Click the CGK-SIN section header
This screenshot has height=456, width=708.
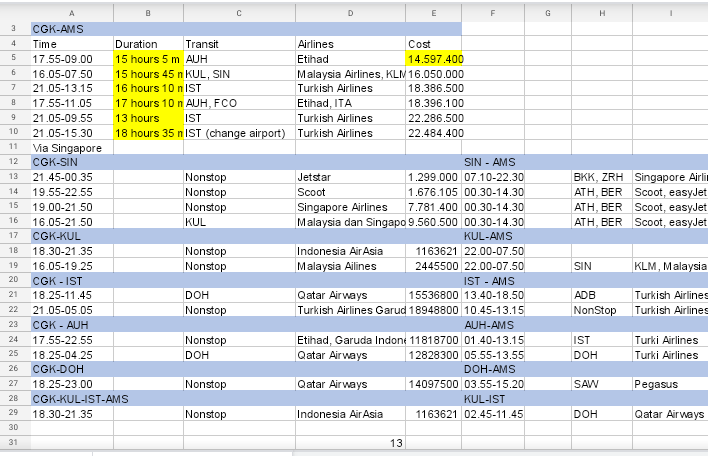click(72, 162)
